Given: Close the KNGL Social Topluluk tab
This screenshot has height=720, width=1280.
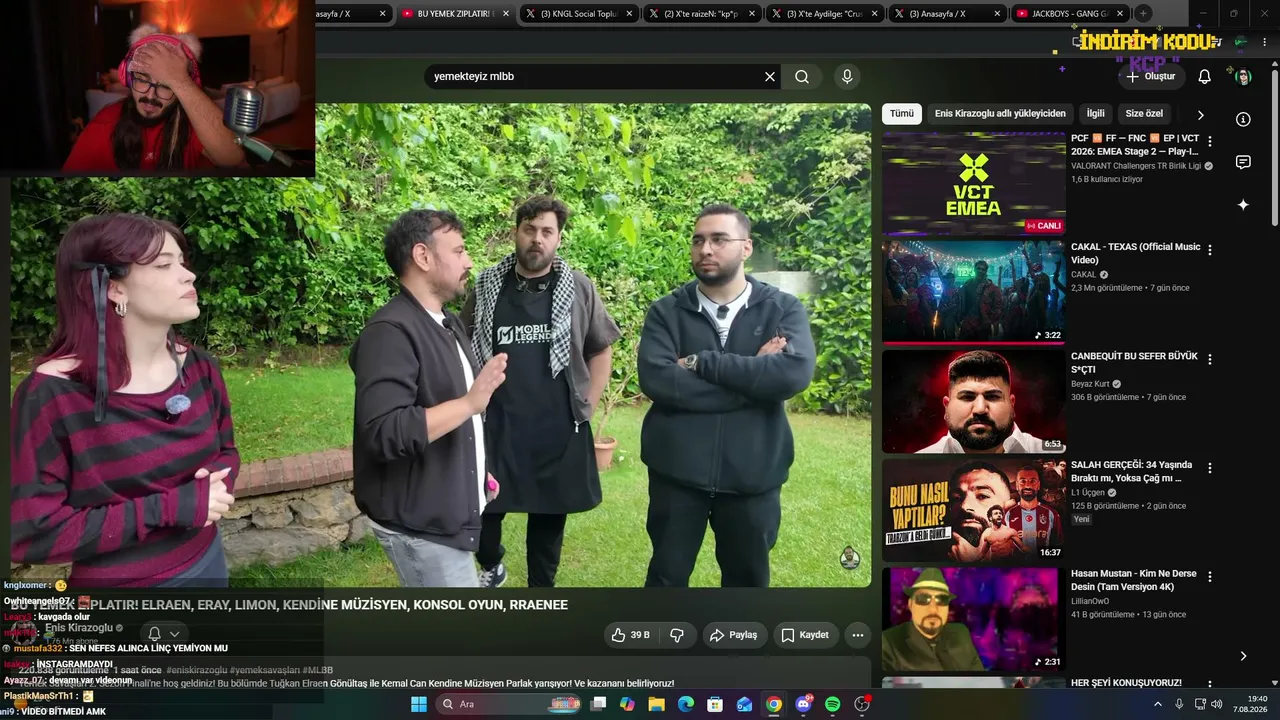Looking at the screenshot, I should tap(630, 14).
